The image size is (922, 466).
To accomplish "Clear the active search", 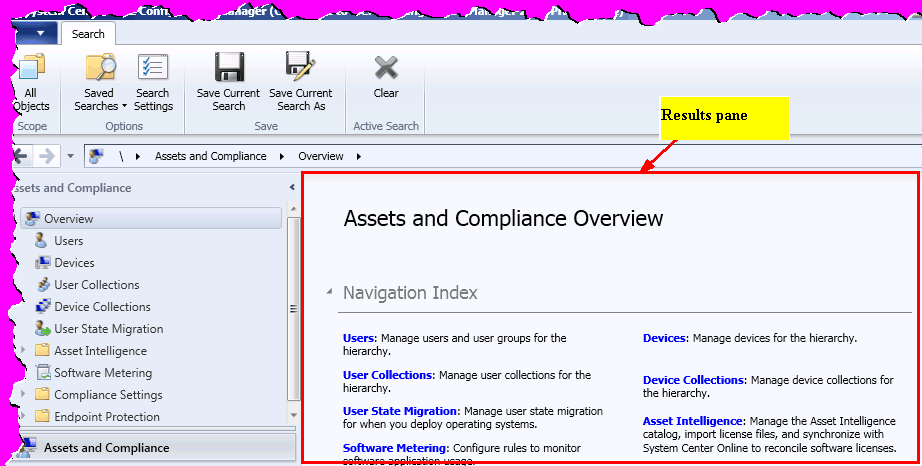I will [386, 77].
